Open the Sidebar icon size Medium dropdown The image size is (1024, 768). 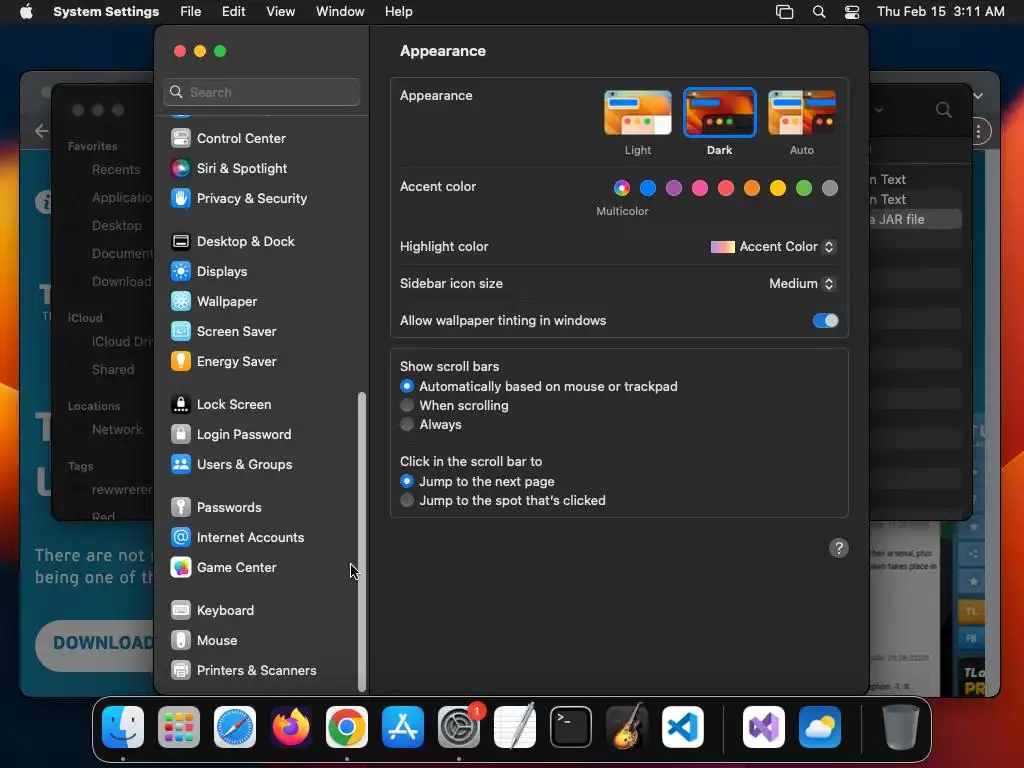[x=802, y=283]
